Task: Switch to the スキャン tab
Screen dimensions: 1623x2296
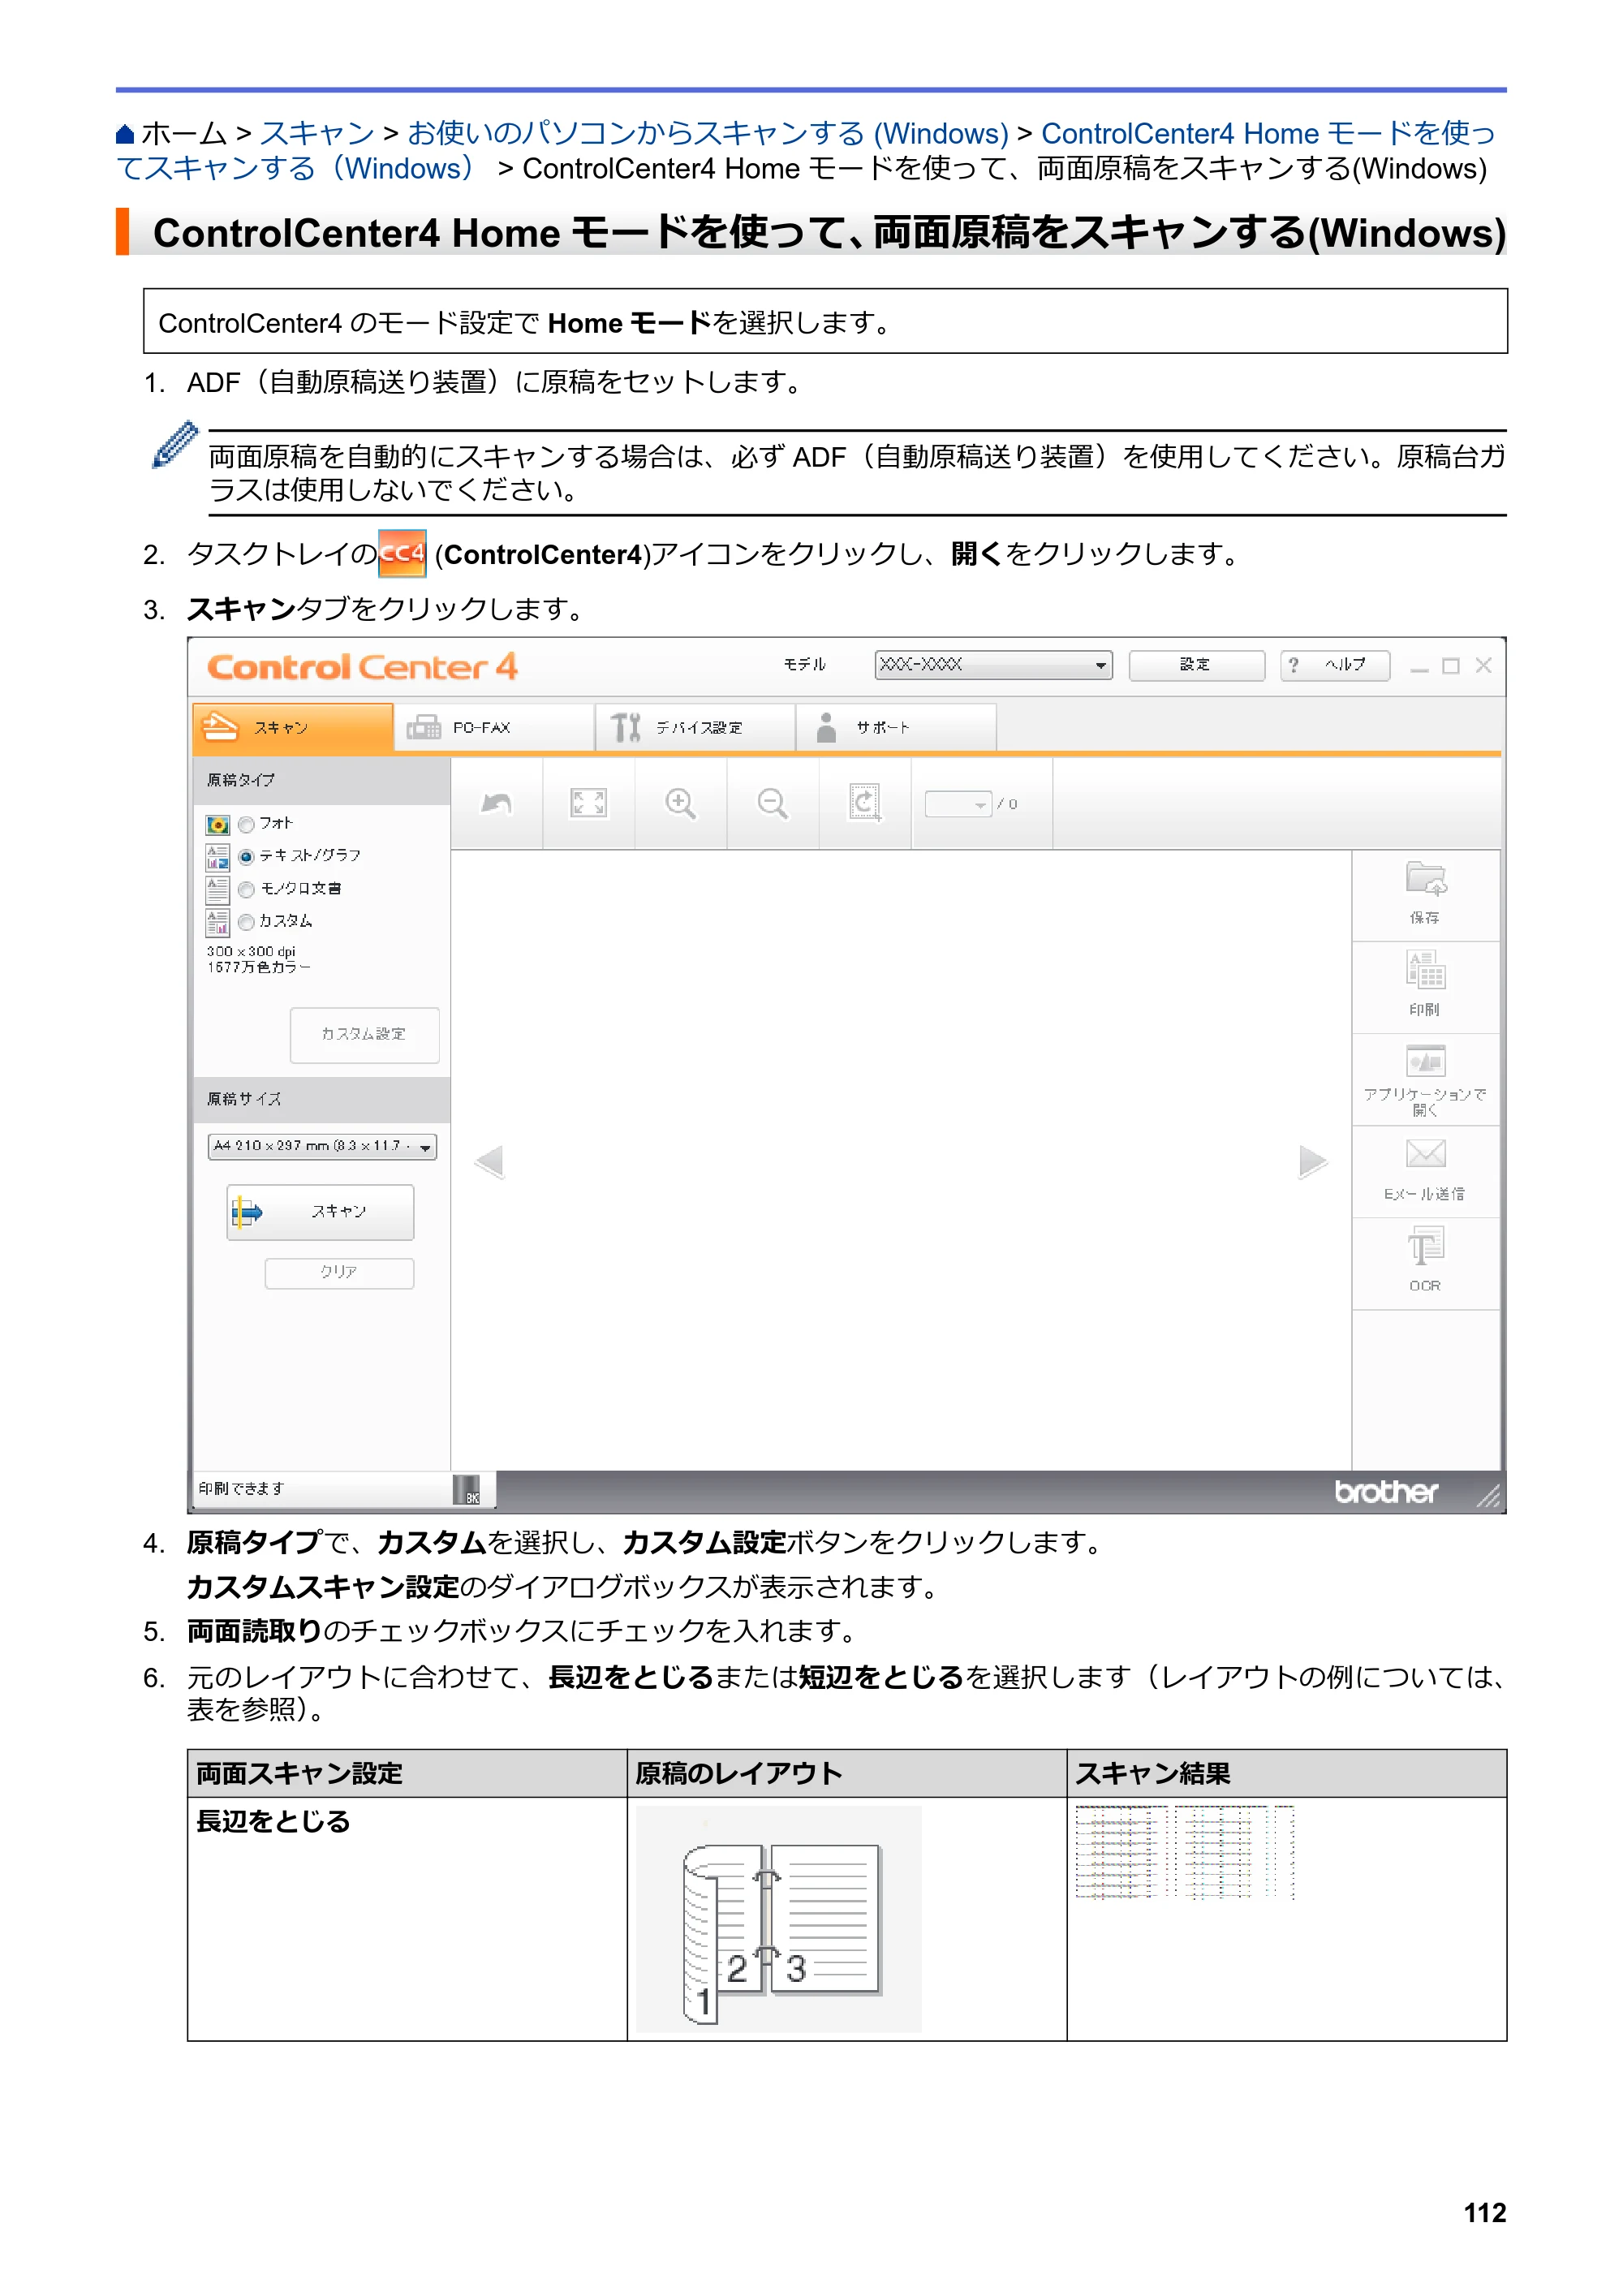Action: click(292, 728)
